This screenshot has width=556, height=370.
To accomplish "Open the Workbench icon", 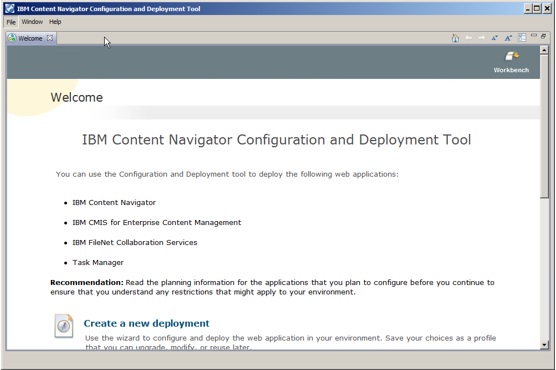I will pyautogui.click(x=511, y=56).
